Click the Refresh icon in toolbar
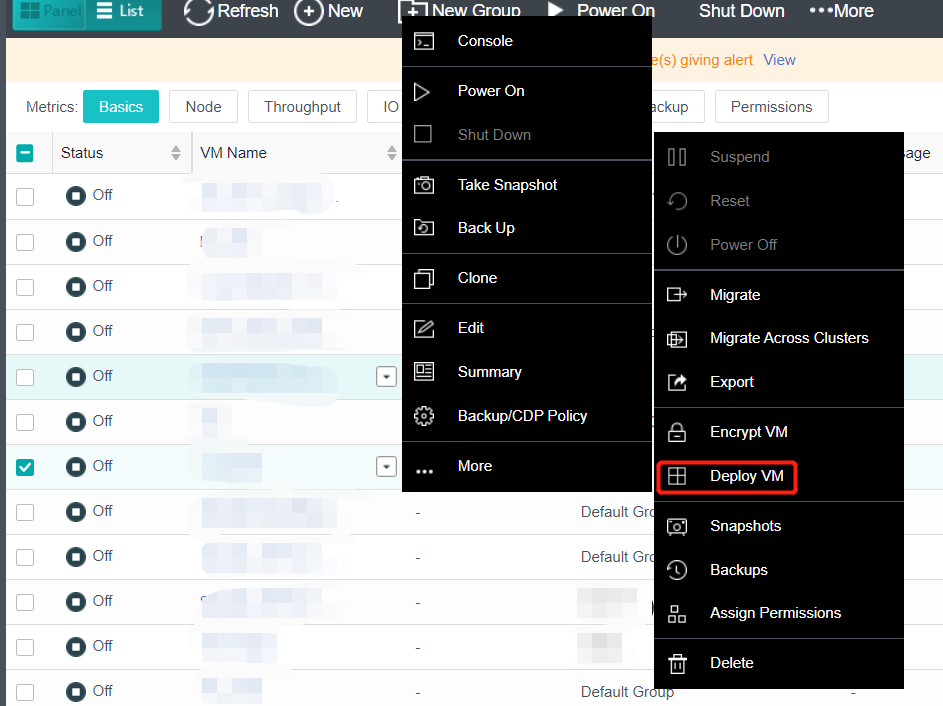 (199, 12)
